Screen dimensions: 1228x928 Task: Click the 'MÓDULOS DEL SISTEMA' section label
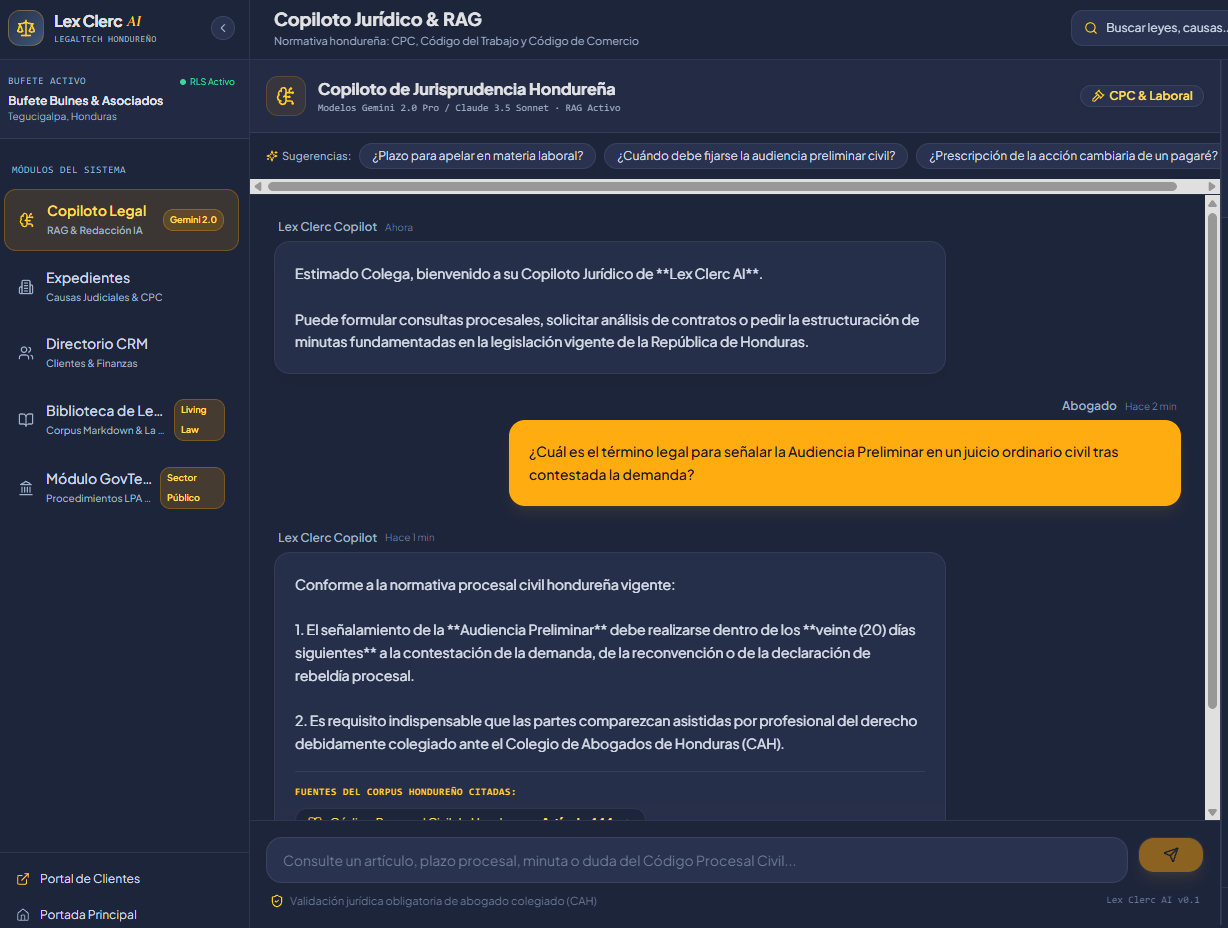[x=69, y=170]
